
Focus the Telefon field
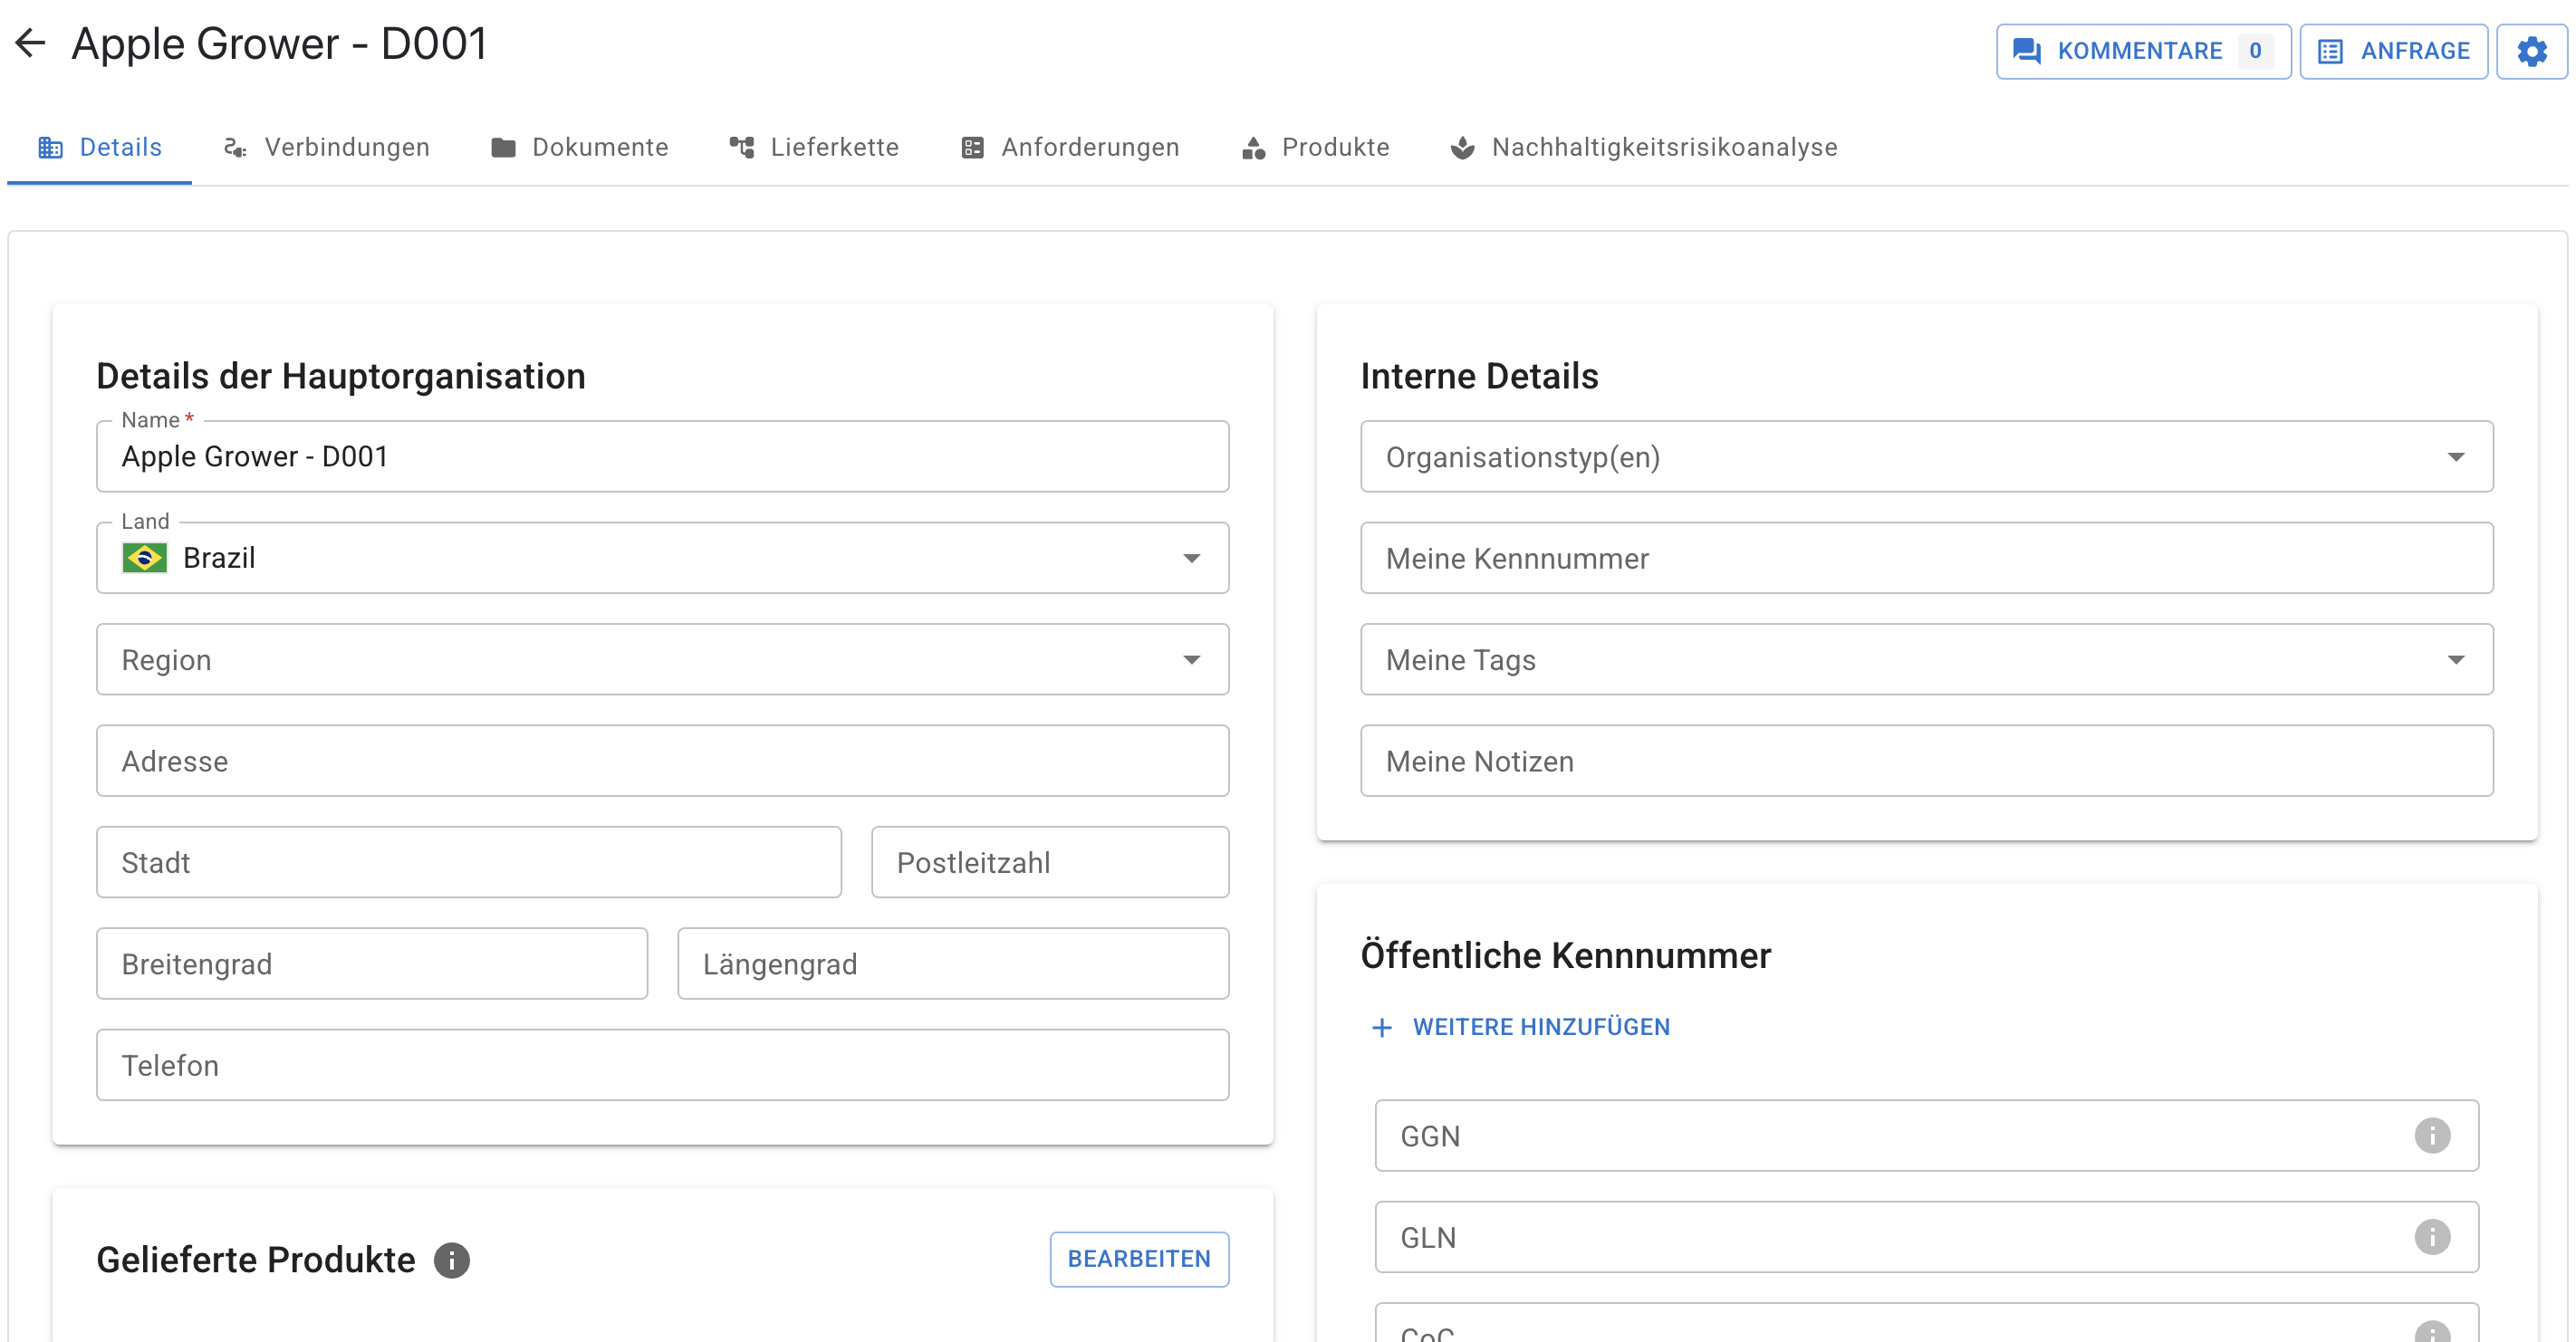pyautogui.click(x=662, y=1065)
